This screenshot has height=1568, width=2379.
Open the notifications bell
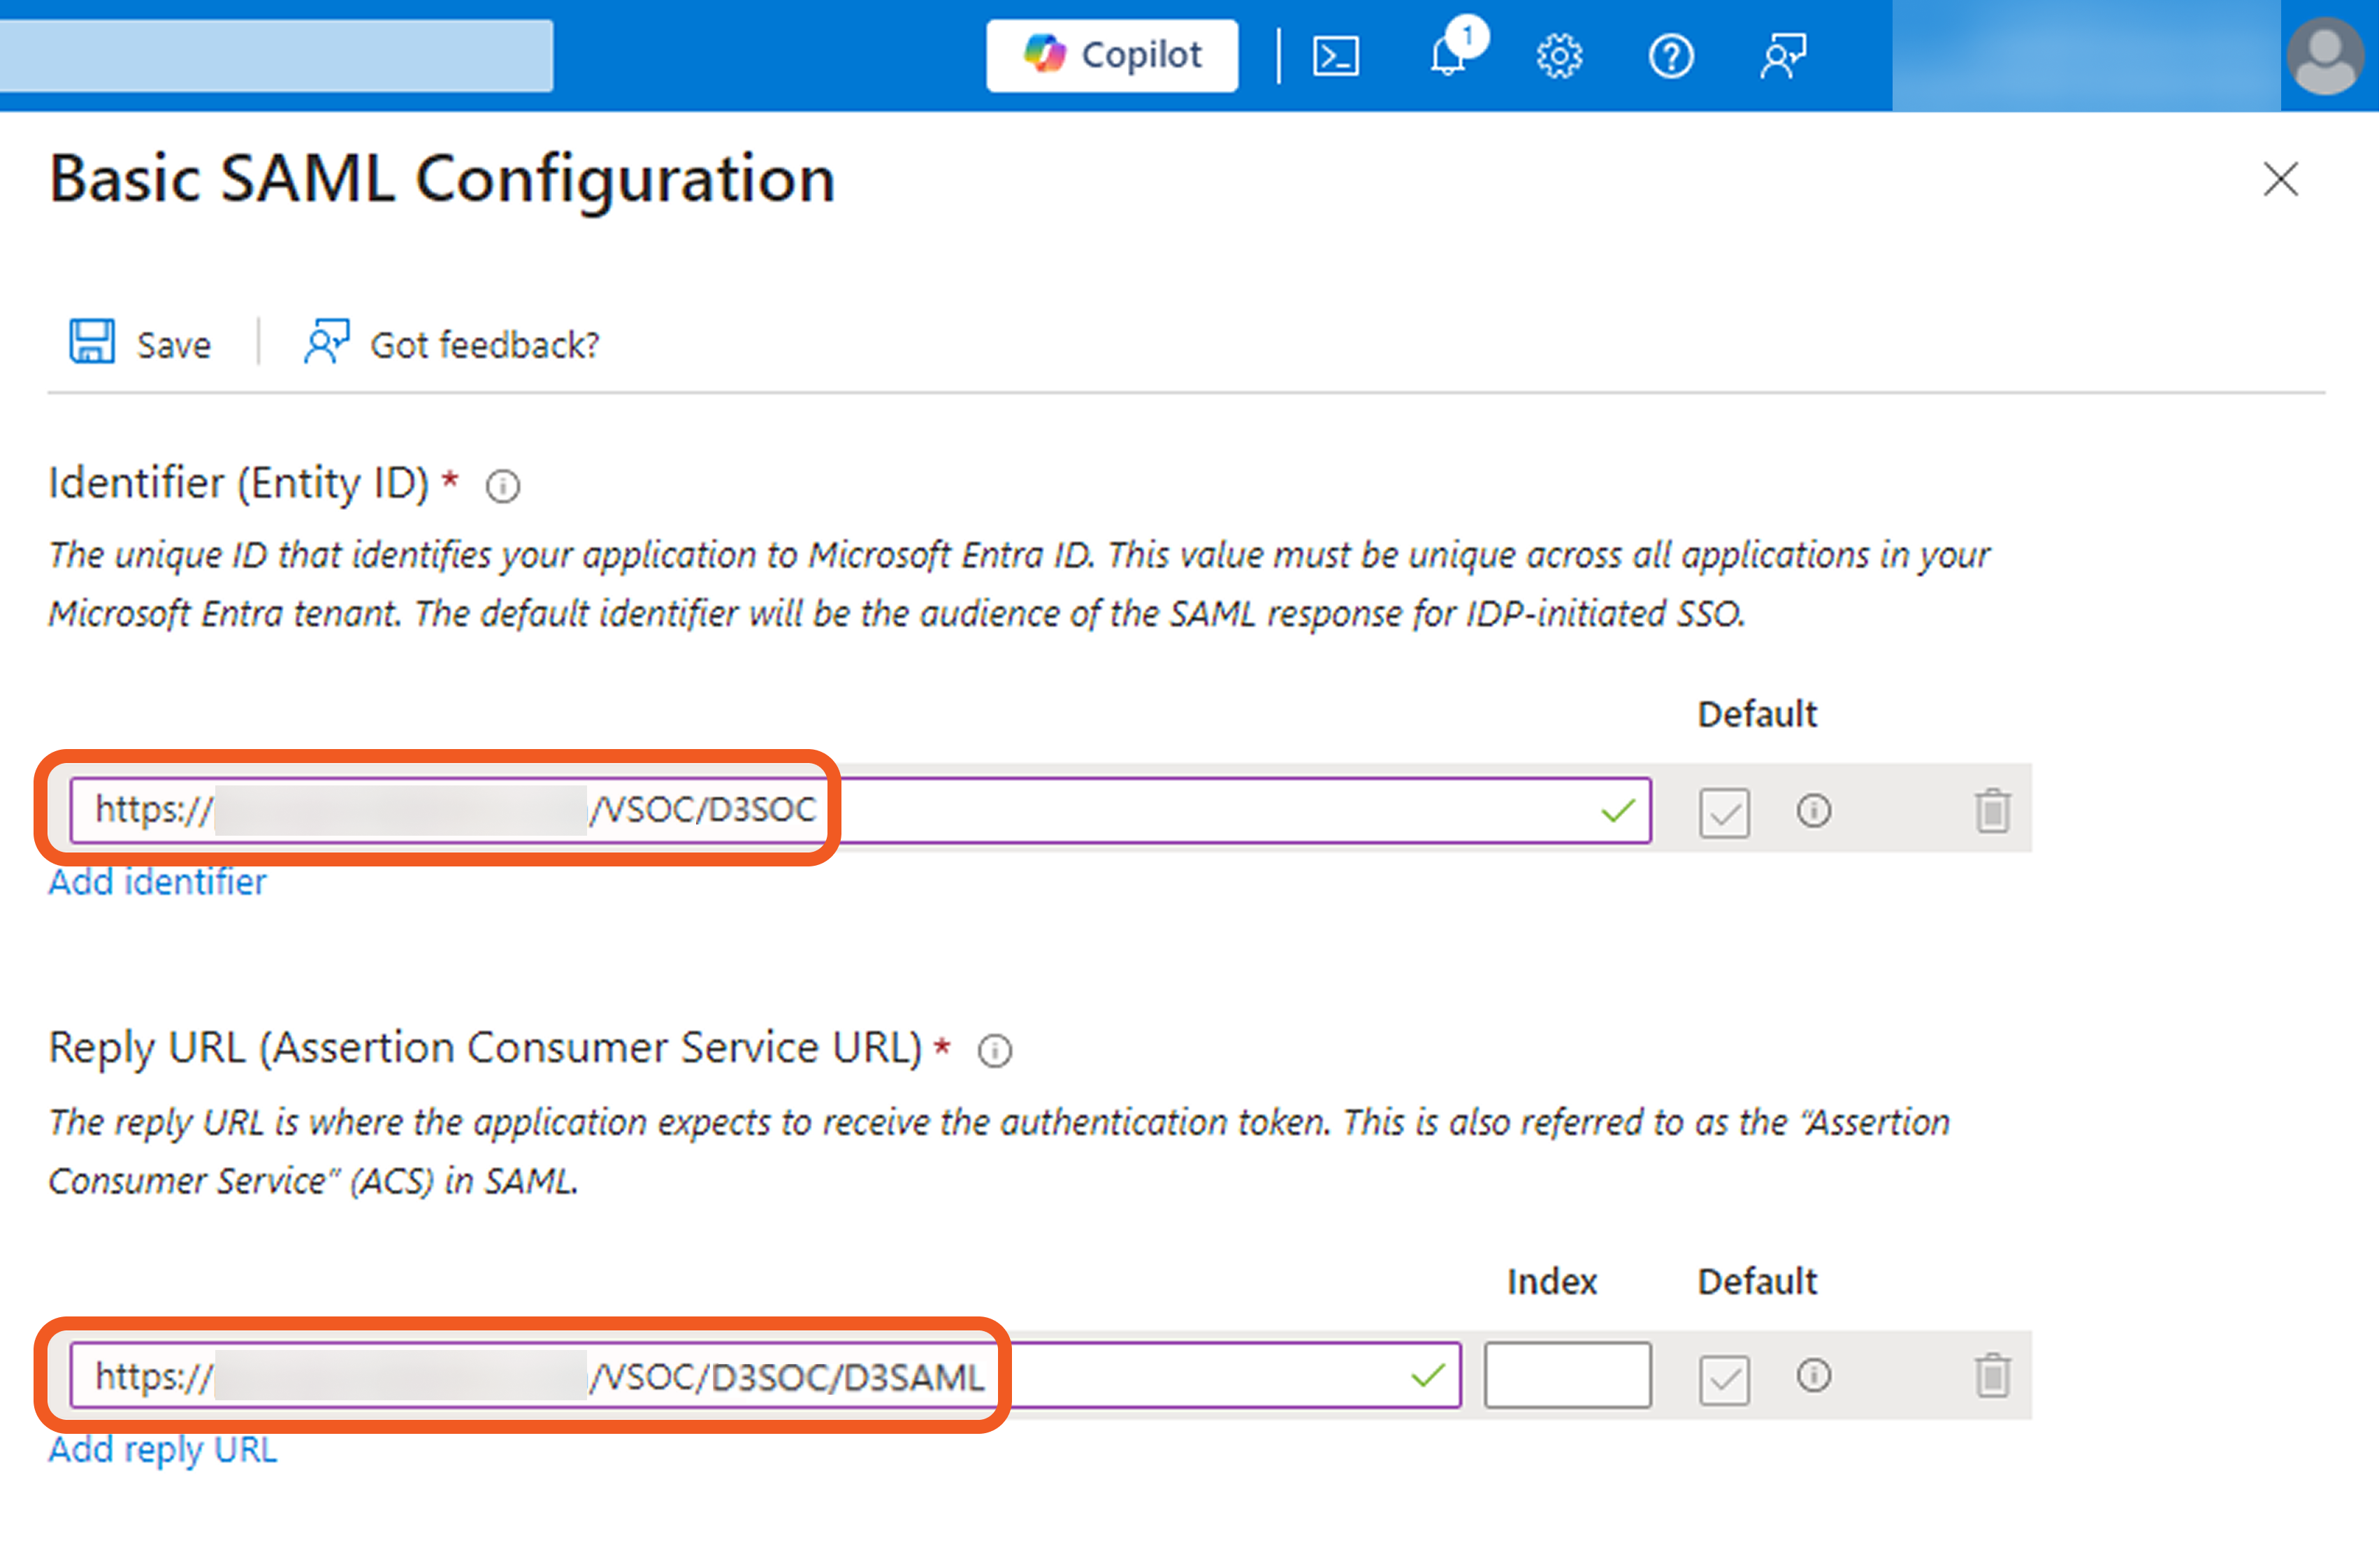tap(1447, 56)
